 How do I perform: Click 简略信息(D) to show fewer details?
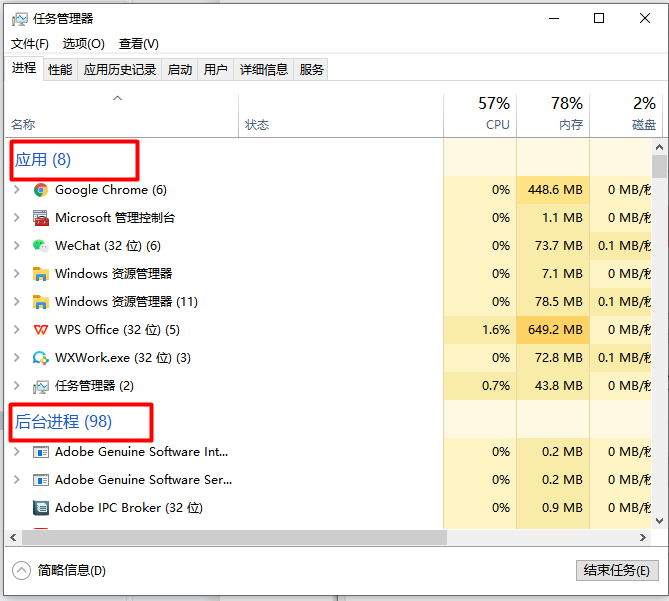(72, 570)
